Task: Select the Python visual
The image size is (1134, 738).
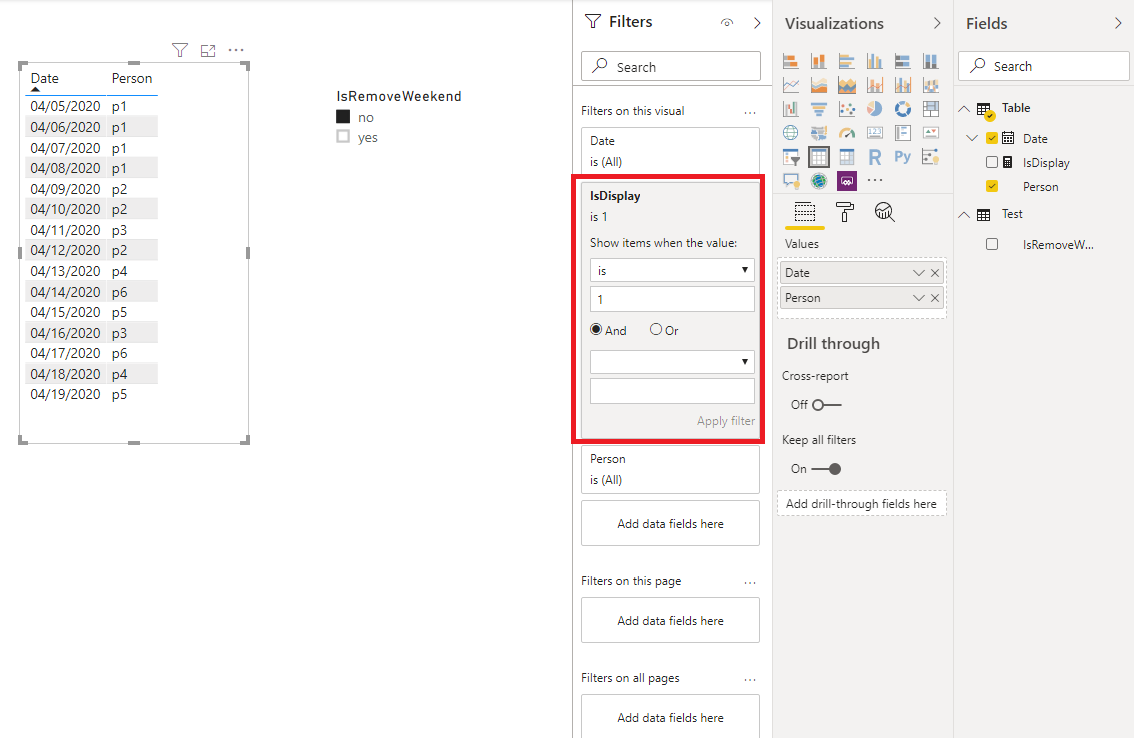Action: tap(903, 157)
